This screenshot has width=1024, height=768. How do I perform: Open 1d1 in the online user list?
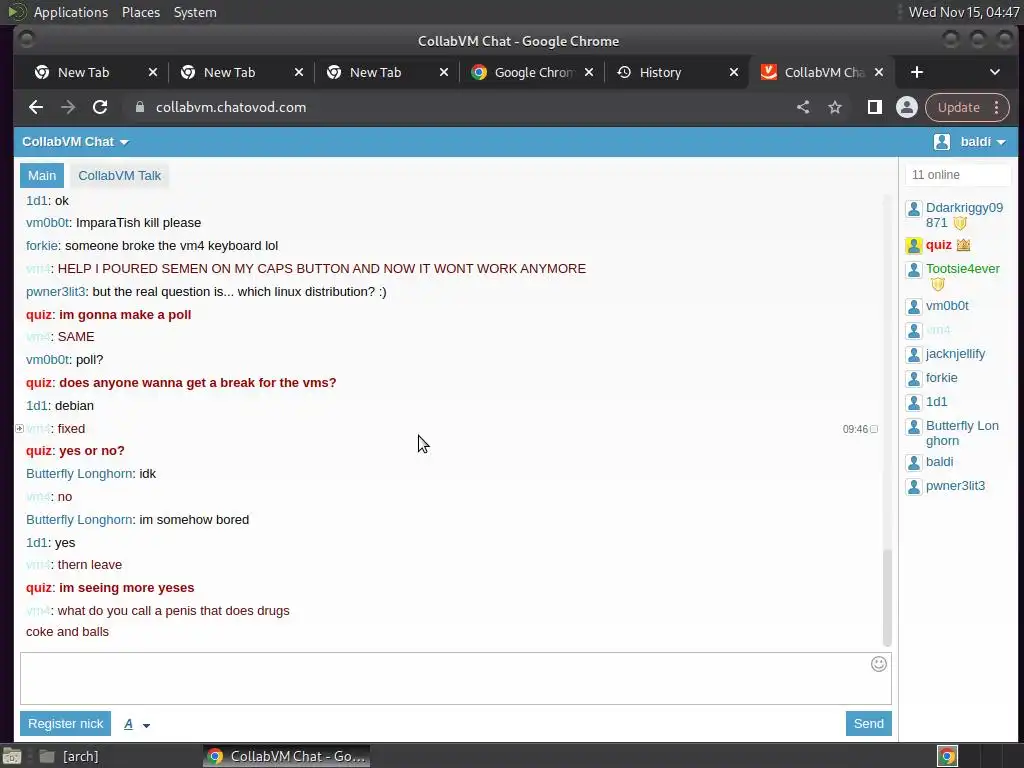point(936,402)
